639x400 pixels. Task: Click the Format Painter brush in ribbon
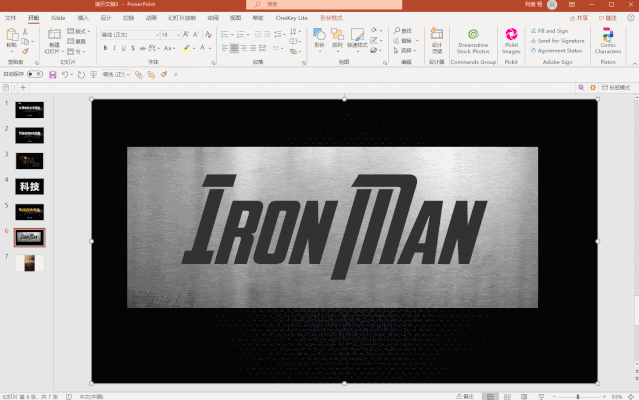pos(25,51)
